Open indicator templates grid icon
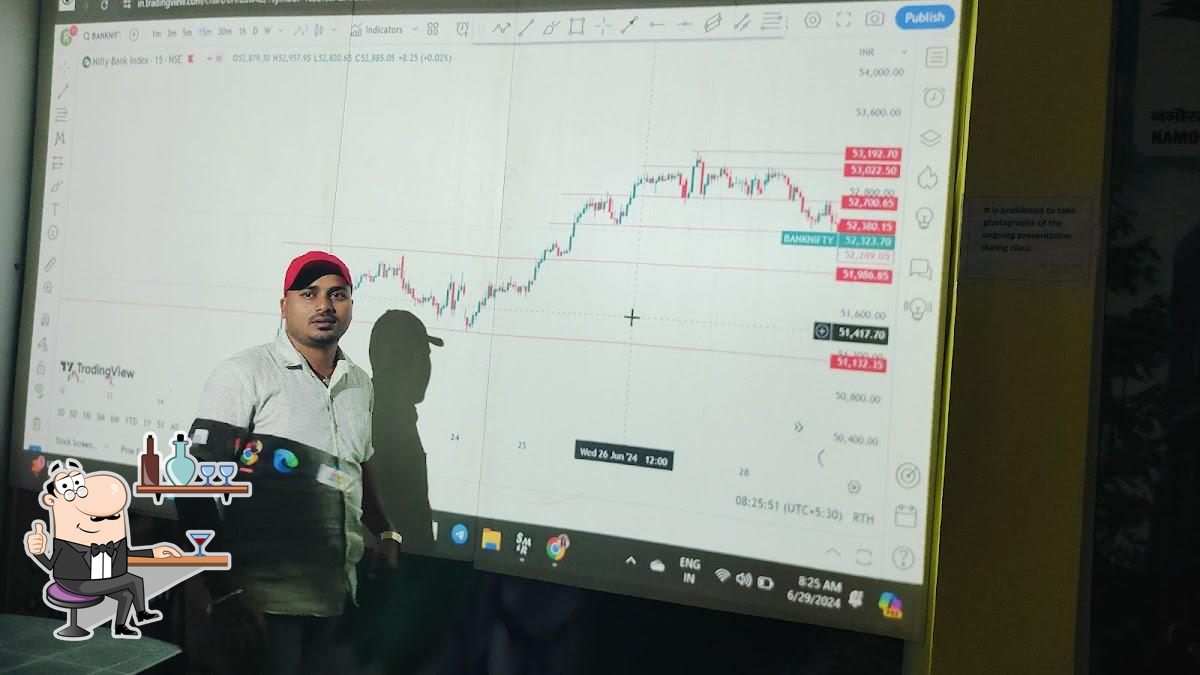This screenshot has height=675, width=1200. point(432,30)
